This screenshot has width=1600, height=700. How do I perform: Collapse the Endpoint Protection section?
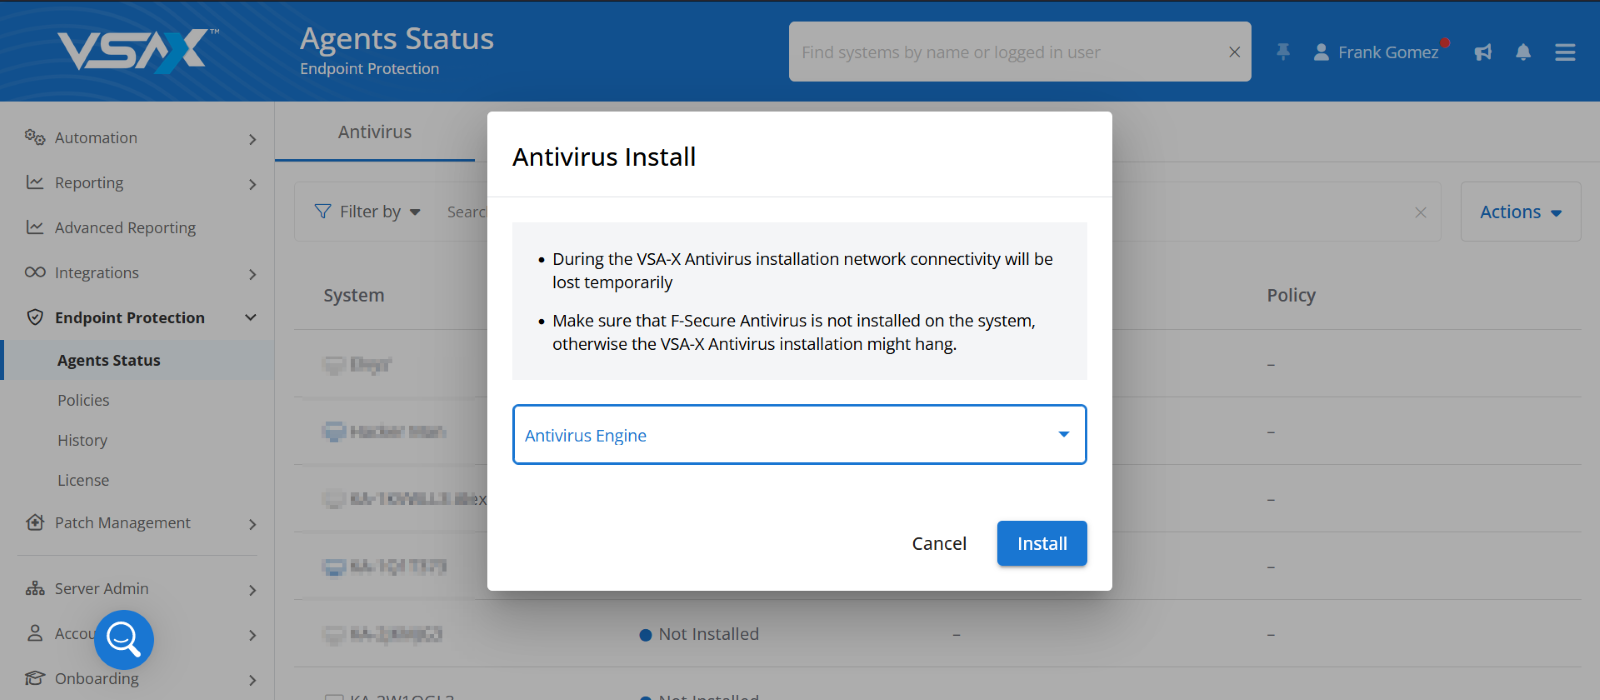(x=251, y=317)
